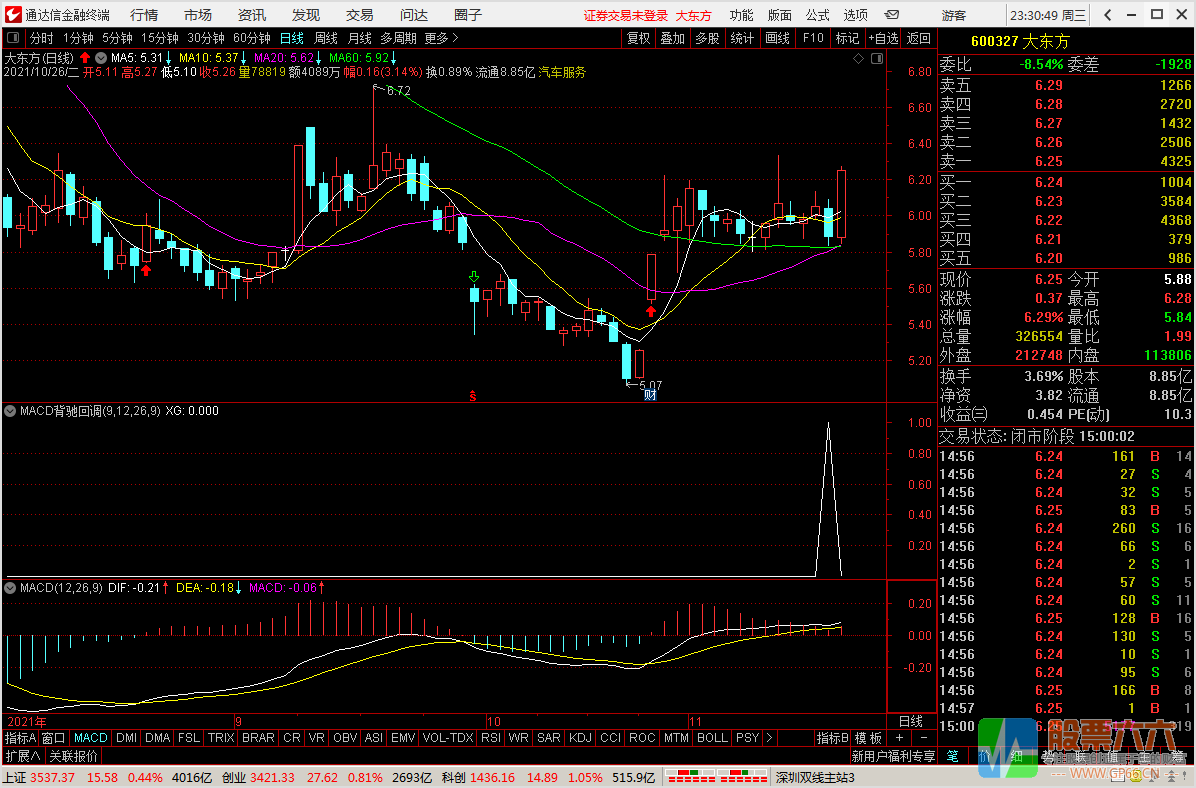This screenshot has height=788, width=1196.
Task: Open the 日线 period selector at chart corner
Action: tap(911, 721)
